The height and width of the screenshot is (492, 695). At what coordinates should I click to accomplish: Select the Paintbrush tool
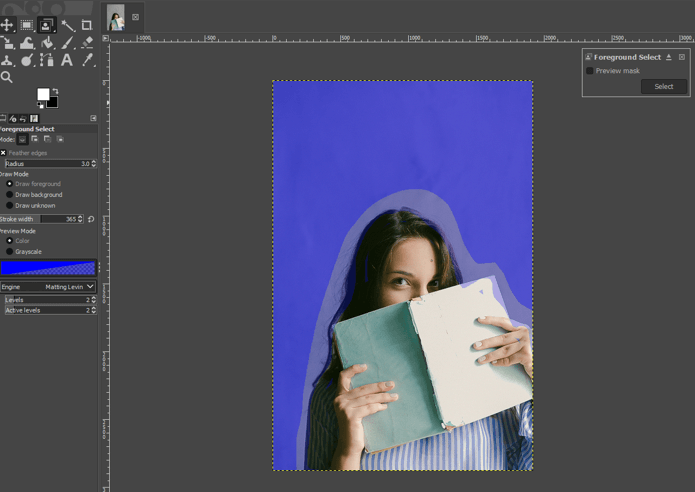(67, 43)
